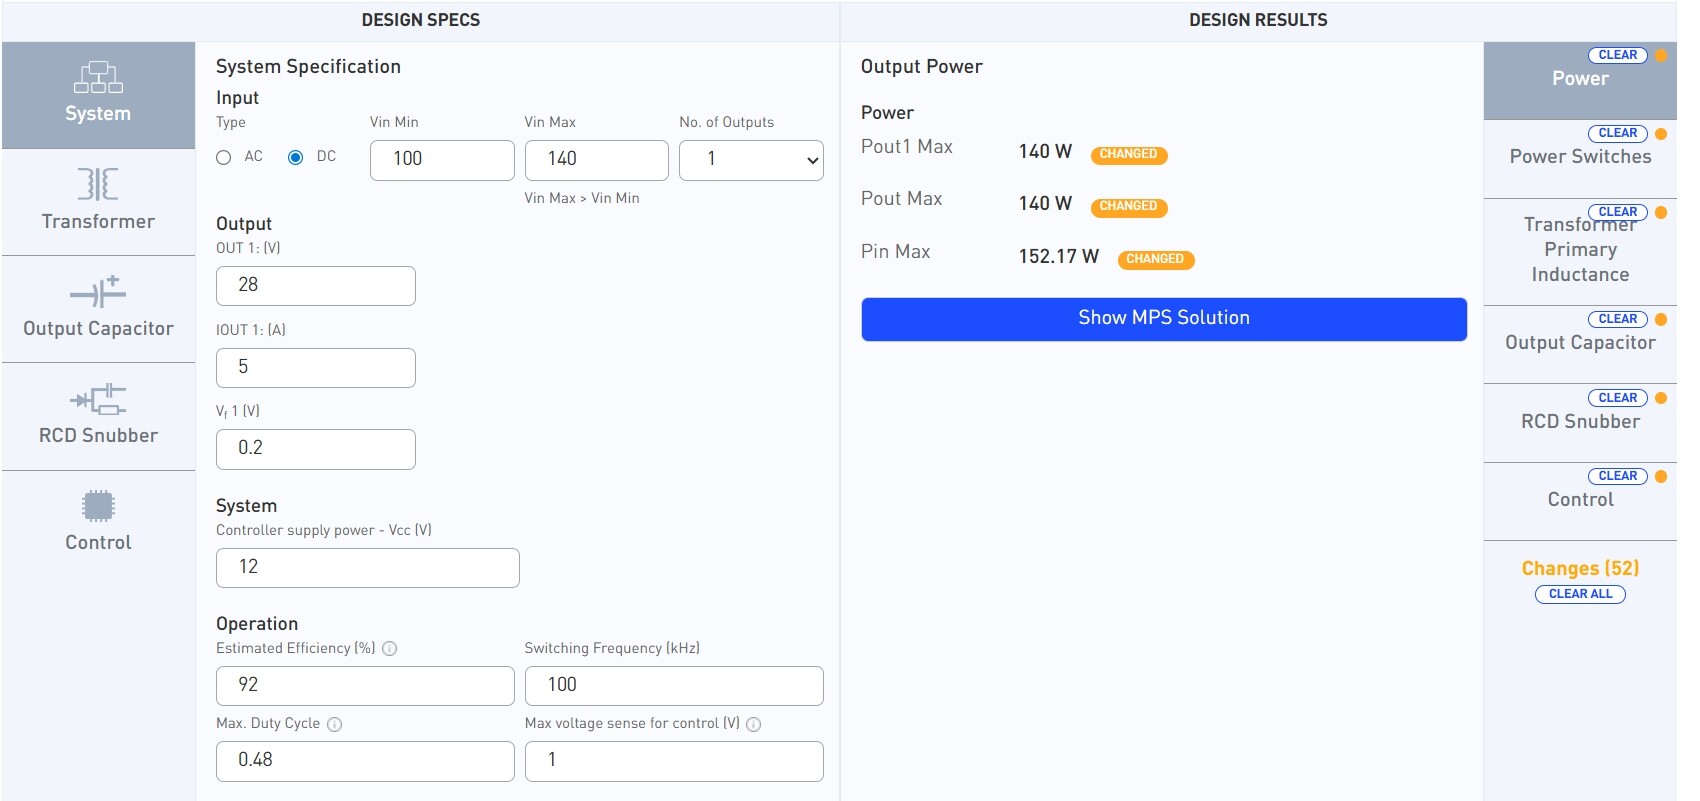Select the AC input type
Image resolution: width=1700 pixels, height=801 pixels.
tap(224, 157)
